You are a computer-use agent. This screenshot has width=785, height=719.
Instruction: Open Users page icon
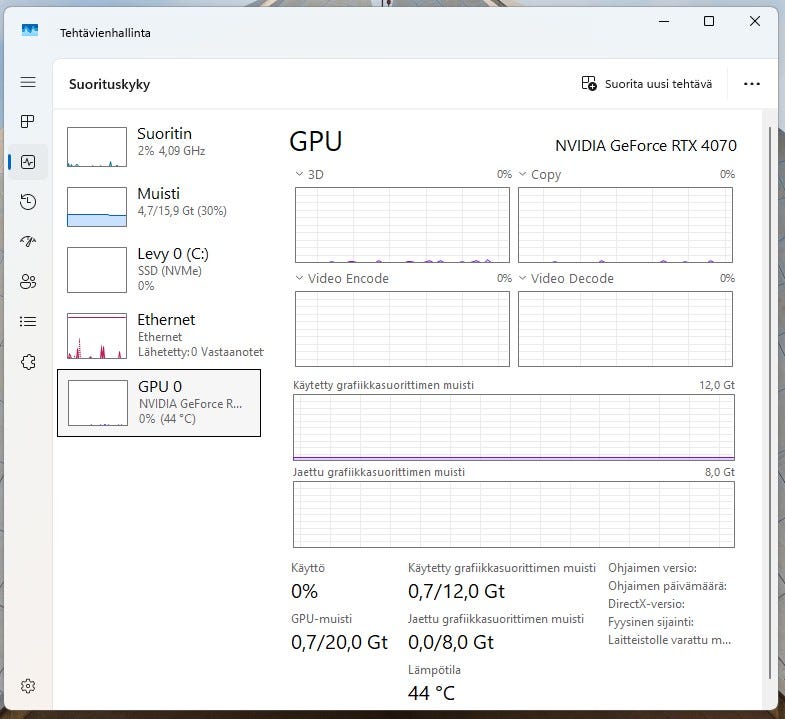point(28,282)
